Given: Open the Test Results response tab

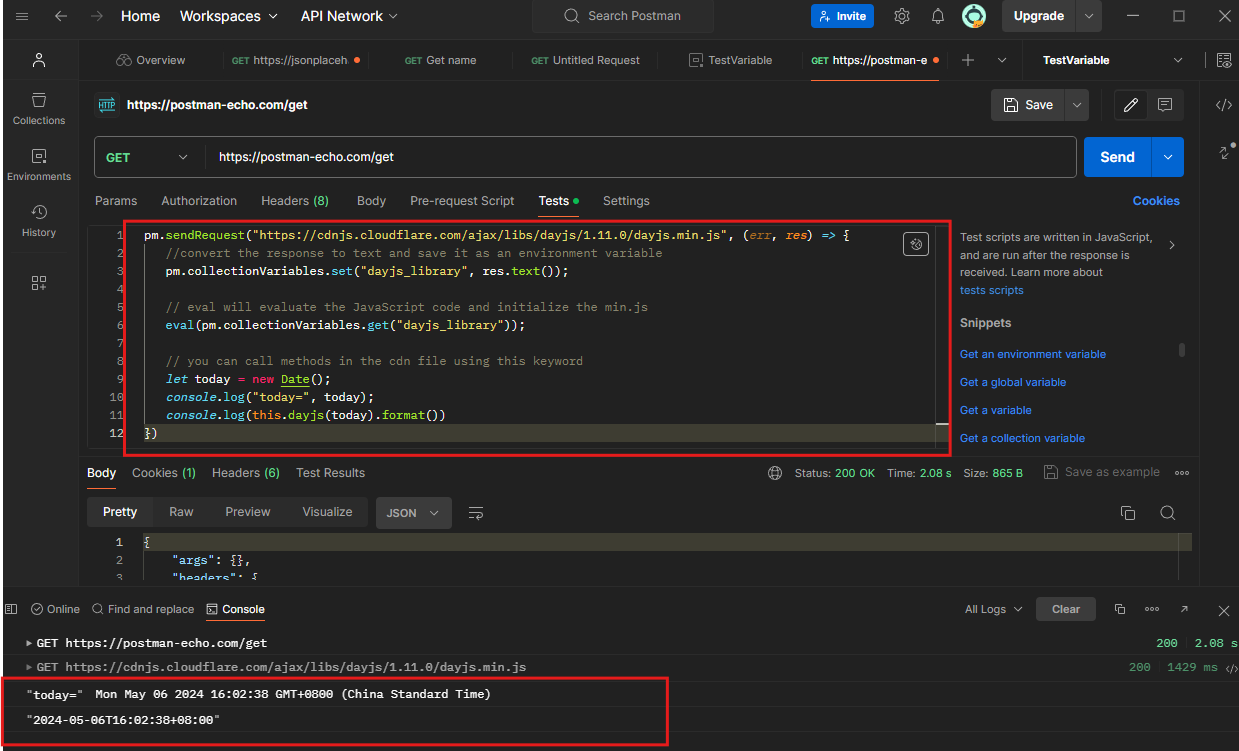Looking at the screenshot, I should point(330,473).
